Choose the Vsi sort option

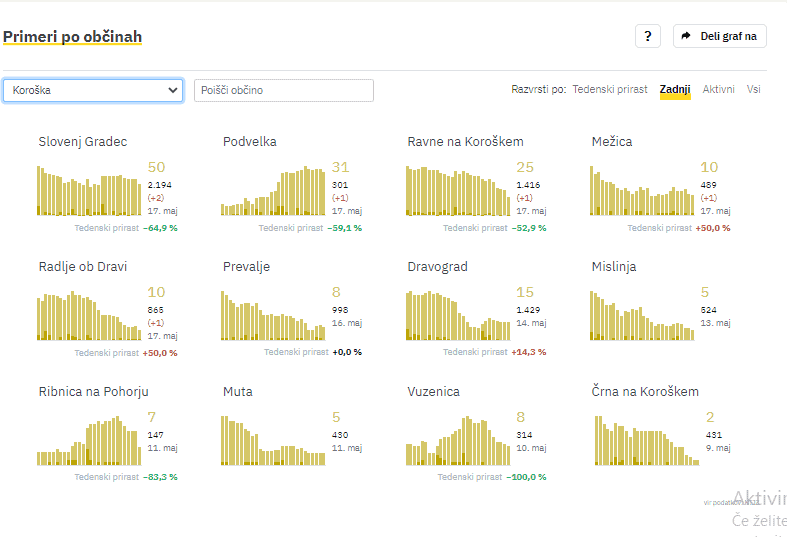(x=753, y=90)
